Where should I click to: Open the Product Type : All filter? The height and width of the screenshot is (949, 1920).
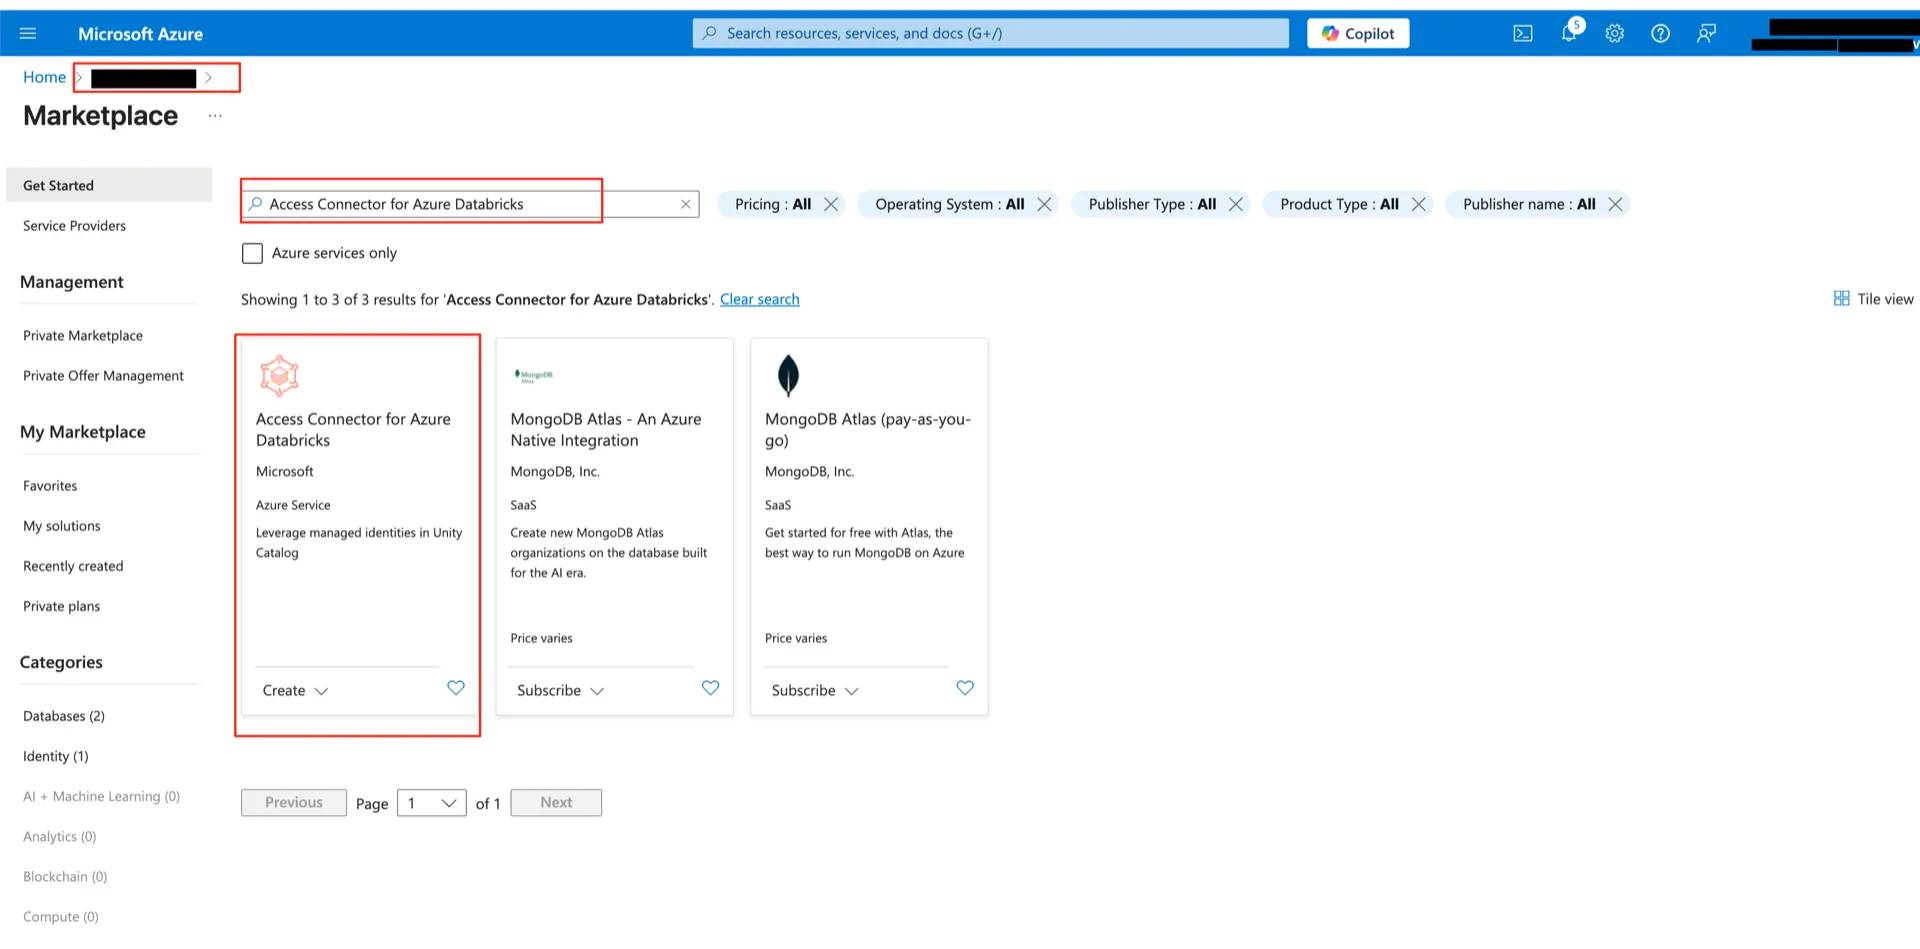[x=1339, y=204]
